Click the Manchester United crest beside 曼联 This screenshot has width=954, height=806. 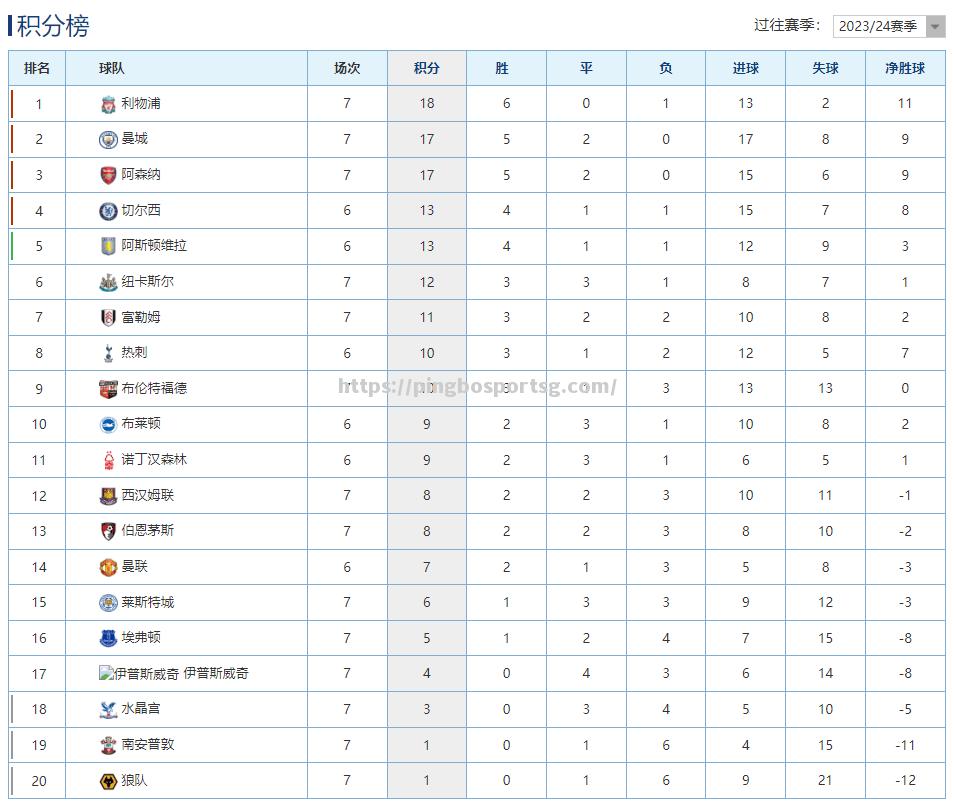(x=108, y=567)
